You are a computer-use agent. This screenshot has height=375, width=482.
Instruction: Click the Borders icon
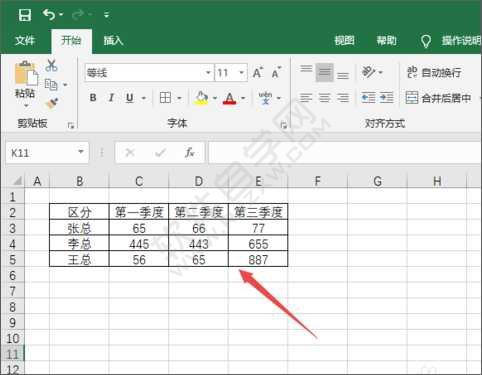[x=165, y=98]
